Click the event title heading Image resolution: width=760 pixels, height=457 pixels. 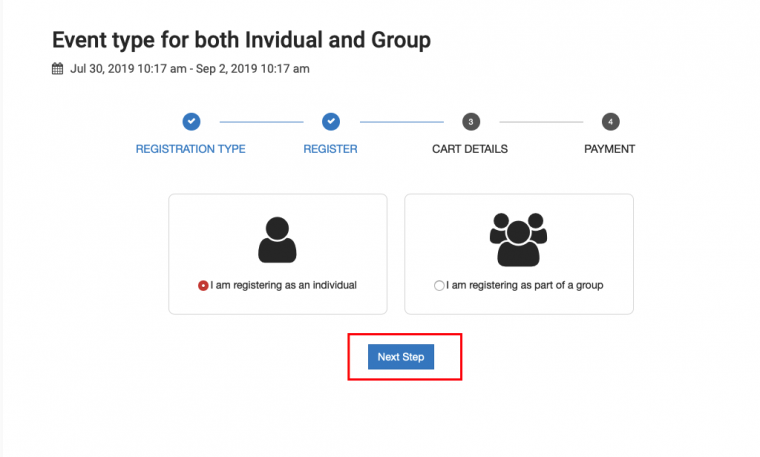point(241,41)
